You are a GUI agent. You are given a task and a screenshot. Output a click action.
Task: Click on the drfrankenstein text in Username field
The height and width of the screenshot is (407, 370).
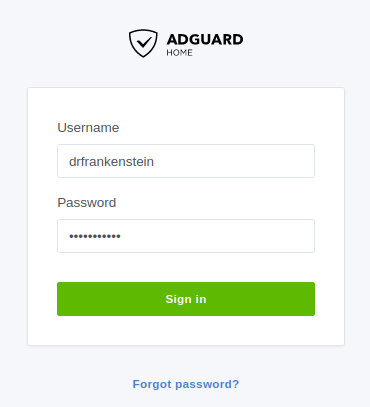click(111, 162)
